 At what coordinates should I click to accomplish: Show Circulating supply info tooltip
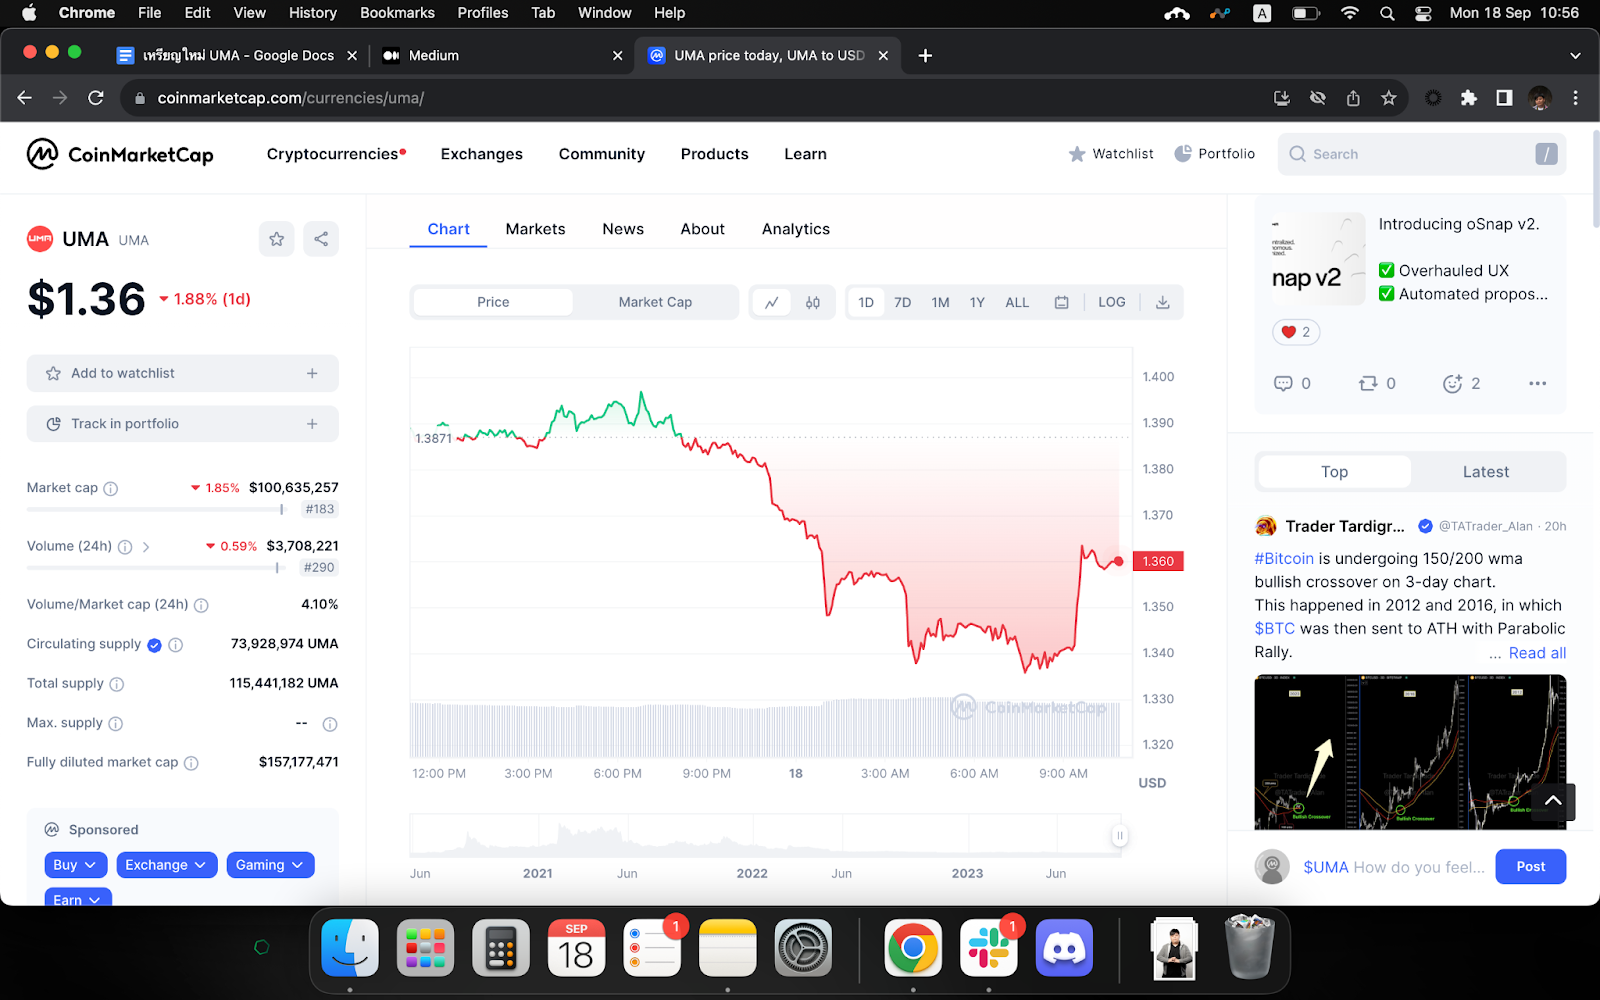point(176,645)
